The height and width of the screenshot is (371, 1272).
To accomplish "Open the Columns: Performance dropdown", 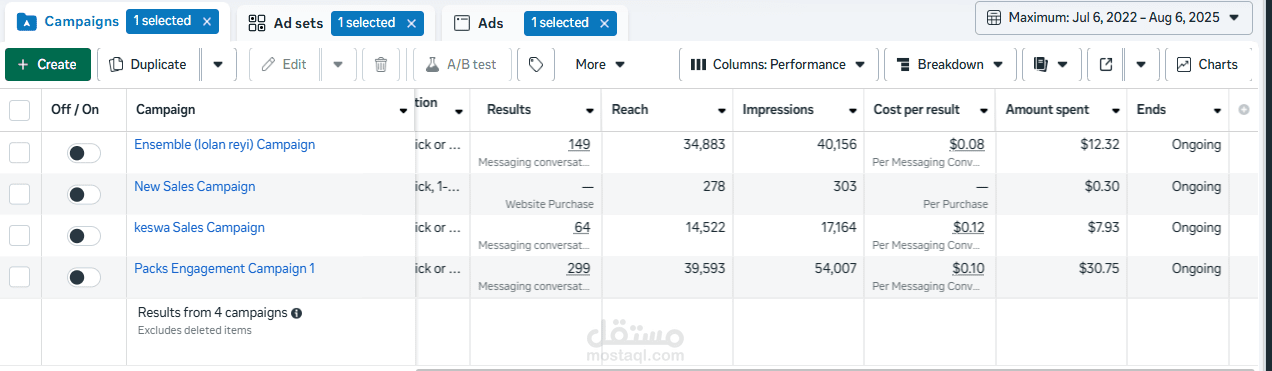I will point(778,64).
